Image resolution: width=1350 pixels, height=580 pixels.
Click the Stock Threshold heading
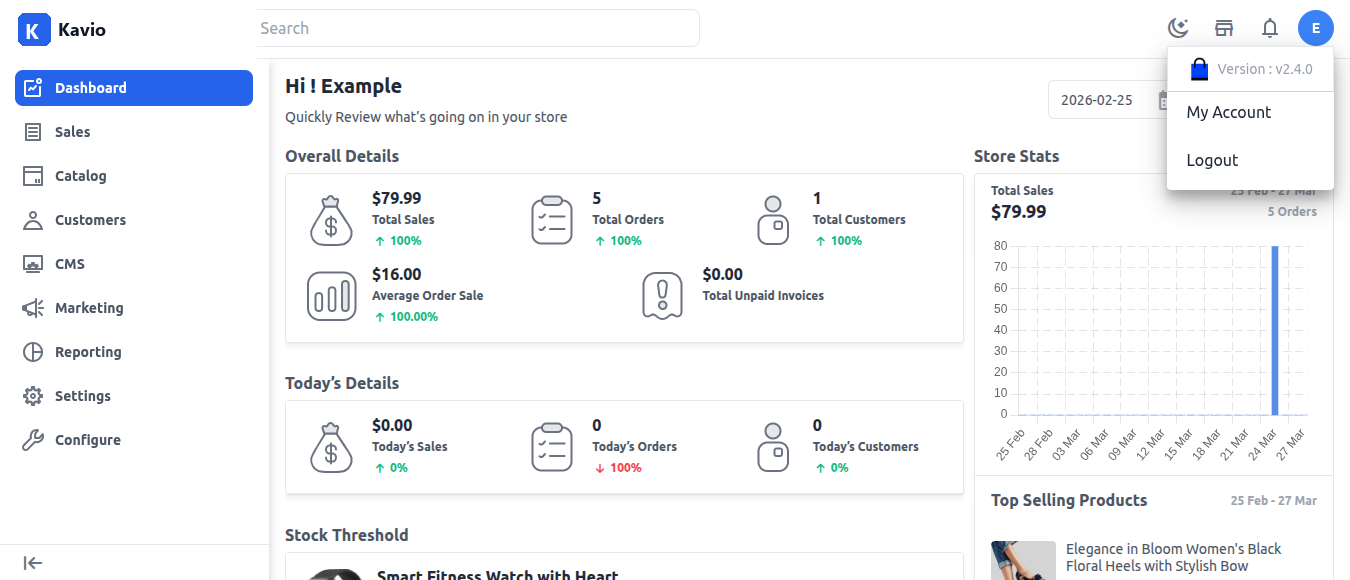click(x=347, y=535)
